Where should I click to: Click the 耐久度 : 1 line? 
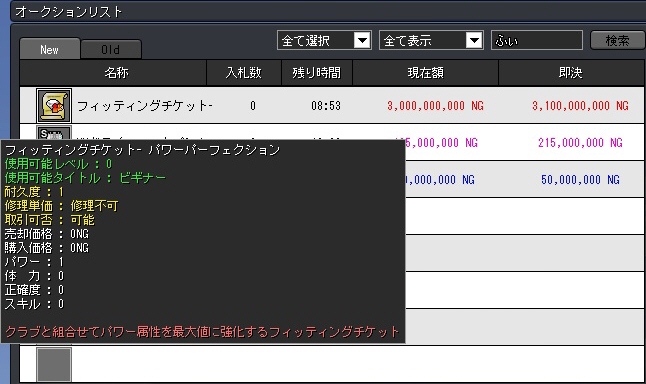pos(34,192)
